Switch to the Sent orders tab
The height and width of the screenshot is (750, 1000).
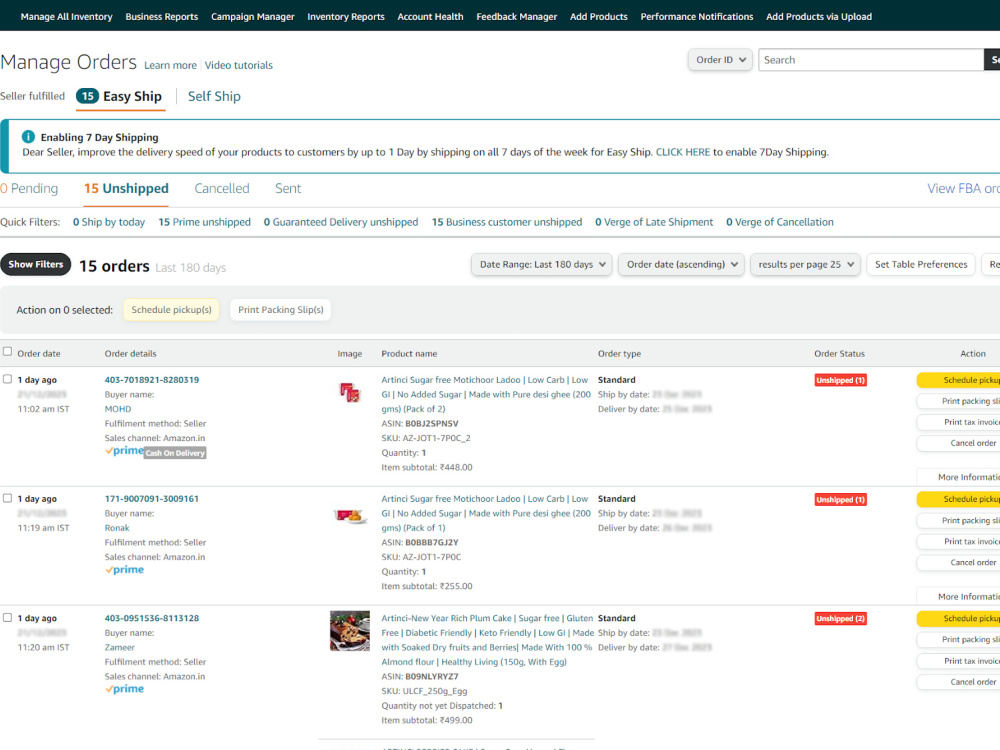[288, 188]
